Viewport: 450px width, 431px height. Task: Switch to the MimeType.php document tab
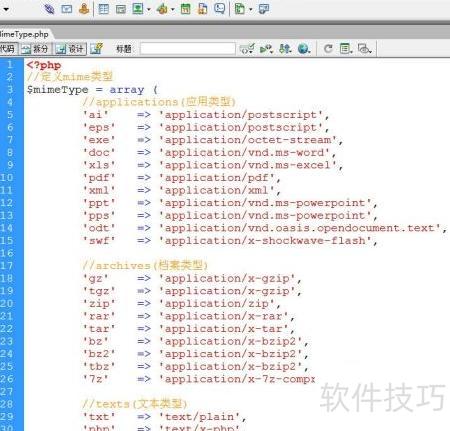point(24,34)
